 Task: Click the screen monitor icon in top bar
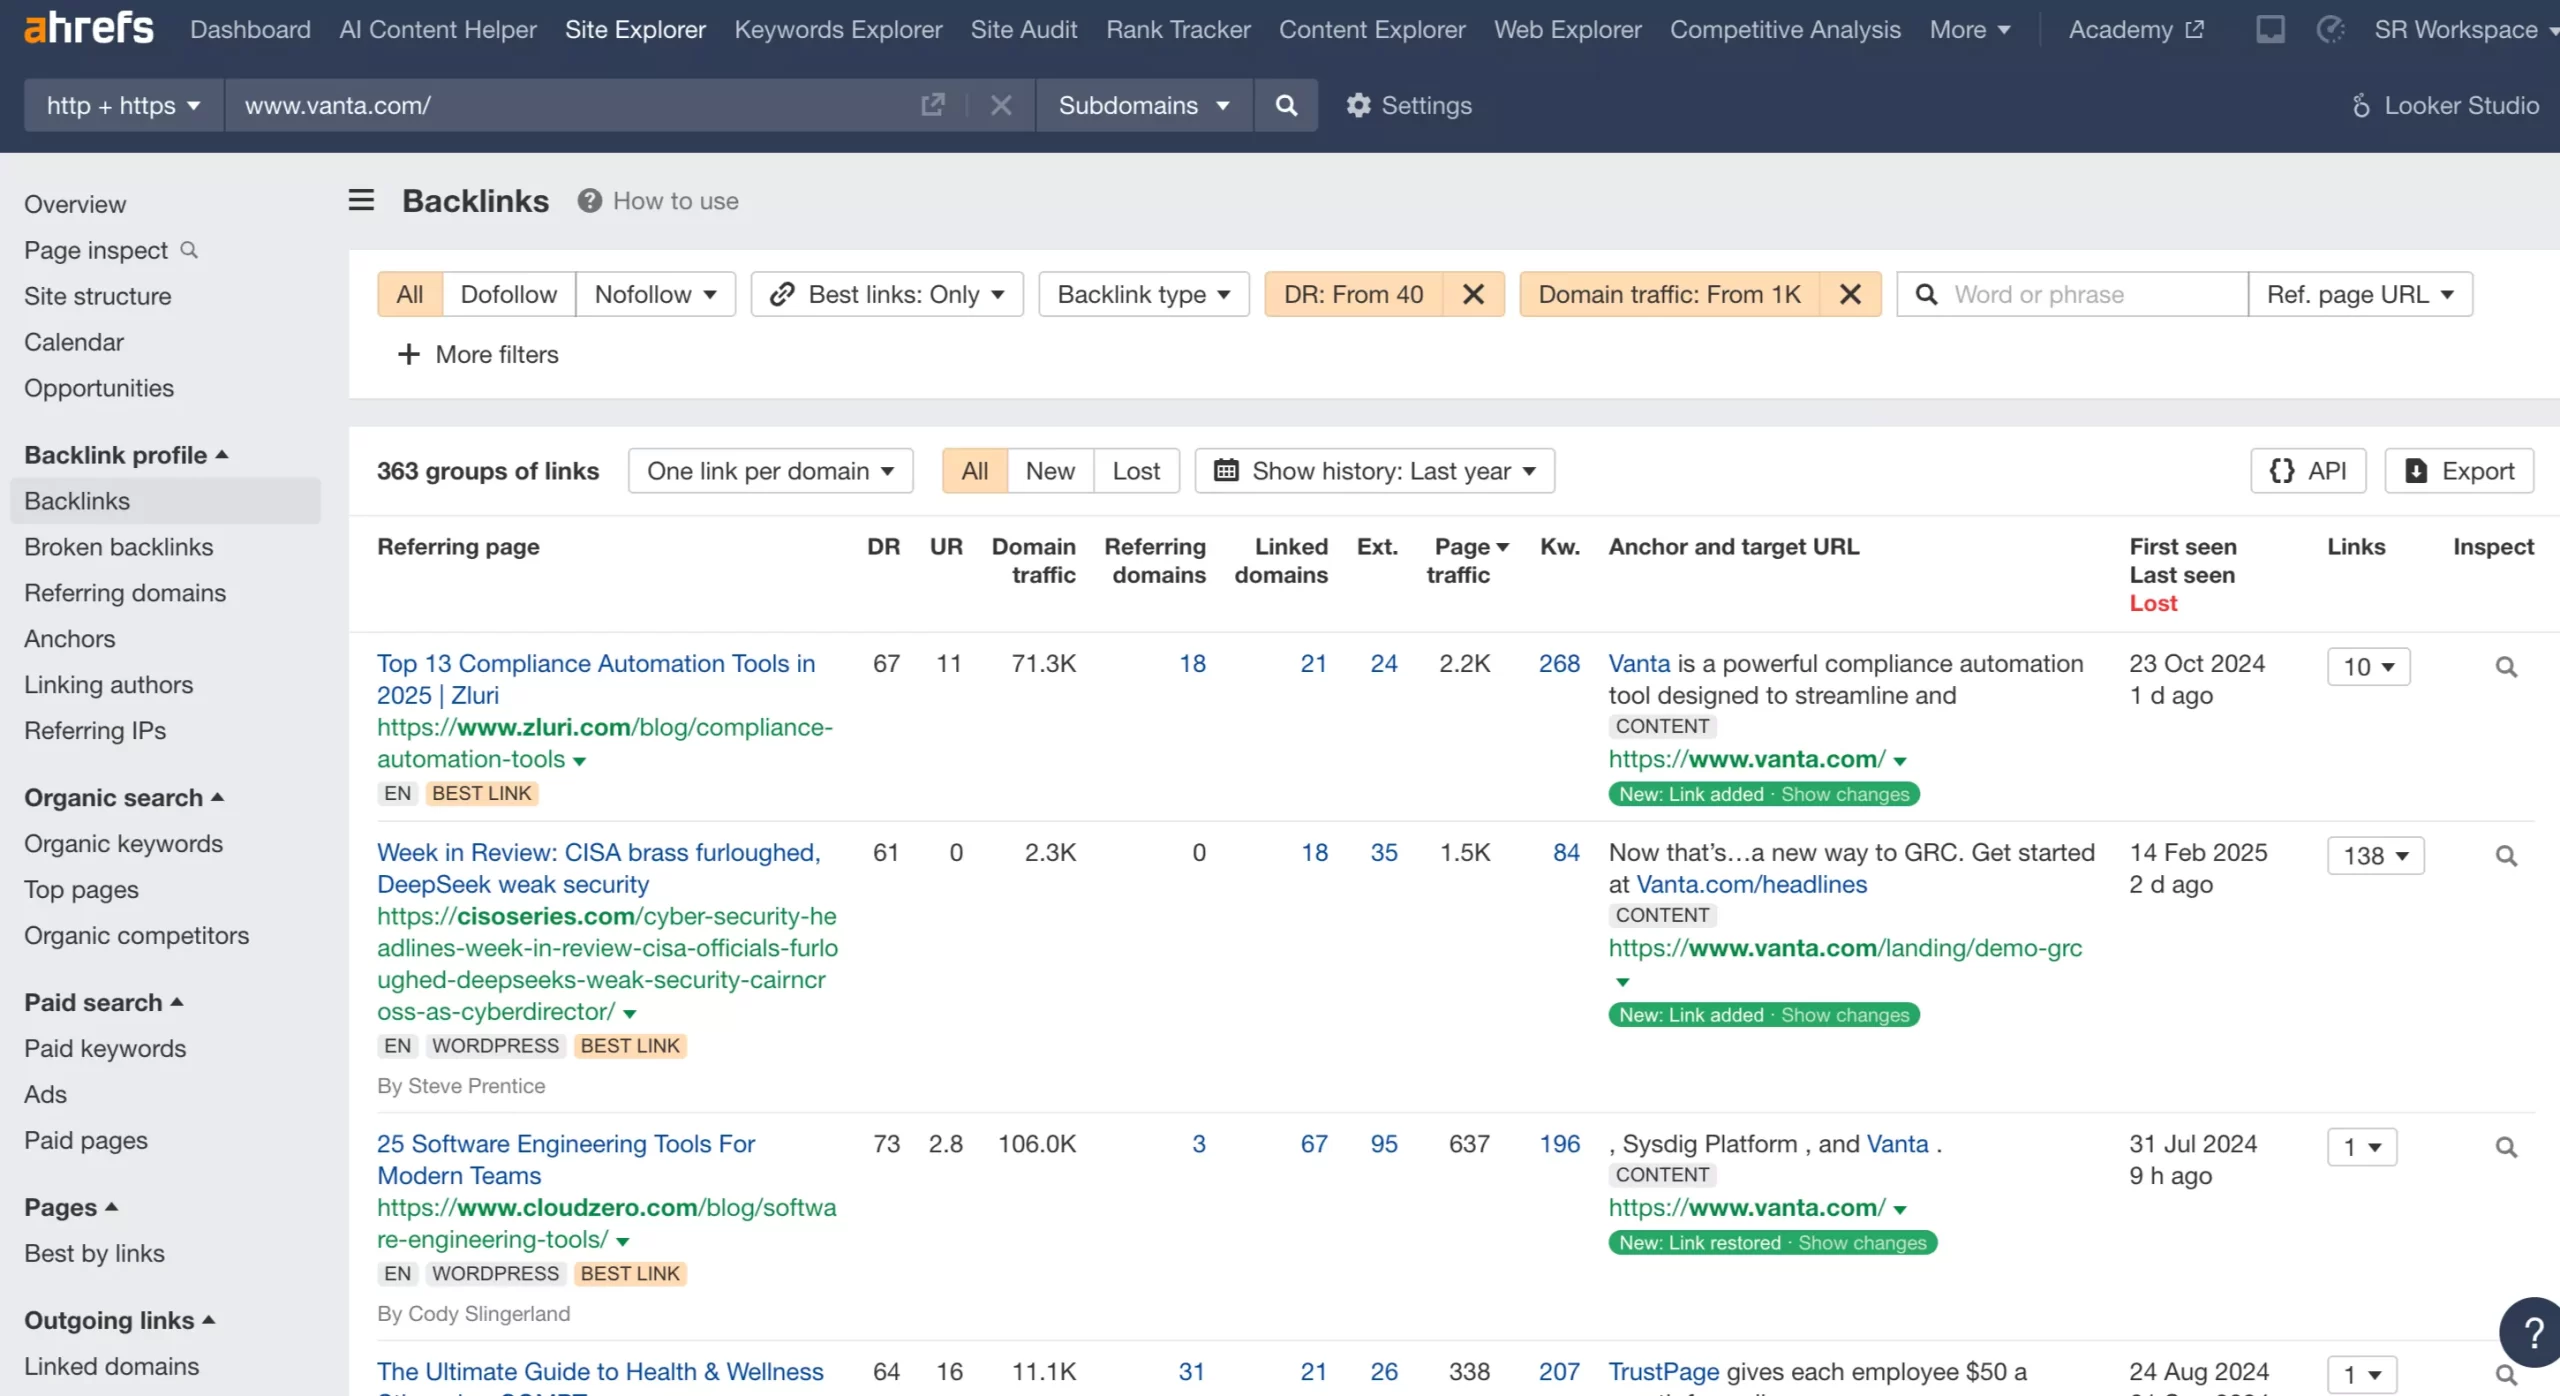(2270, 29)
